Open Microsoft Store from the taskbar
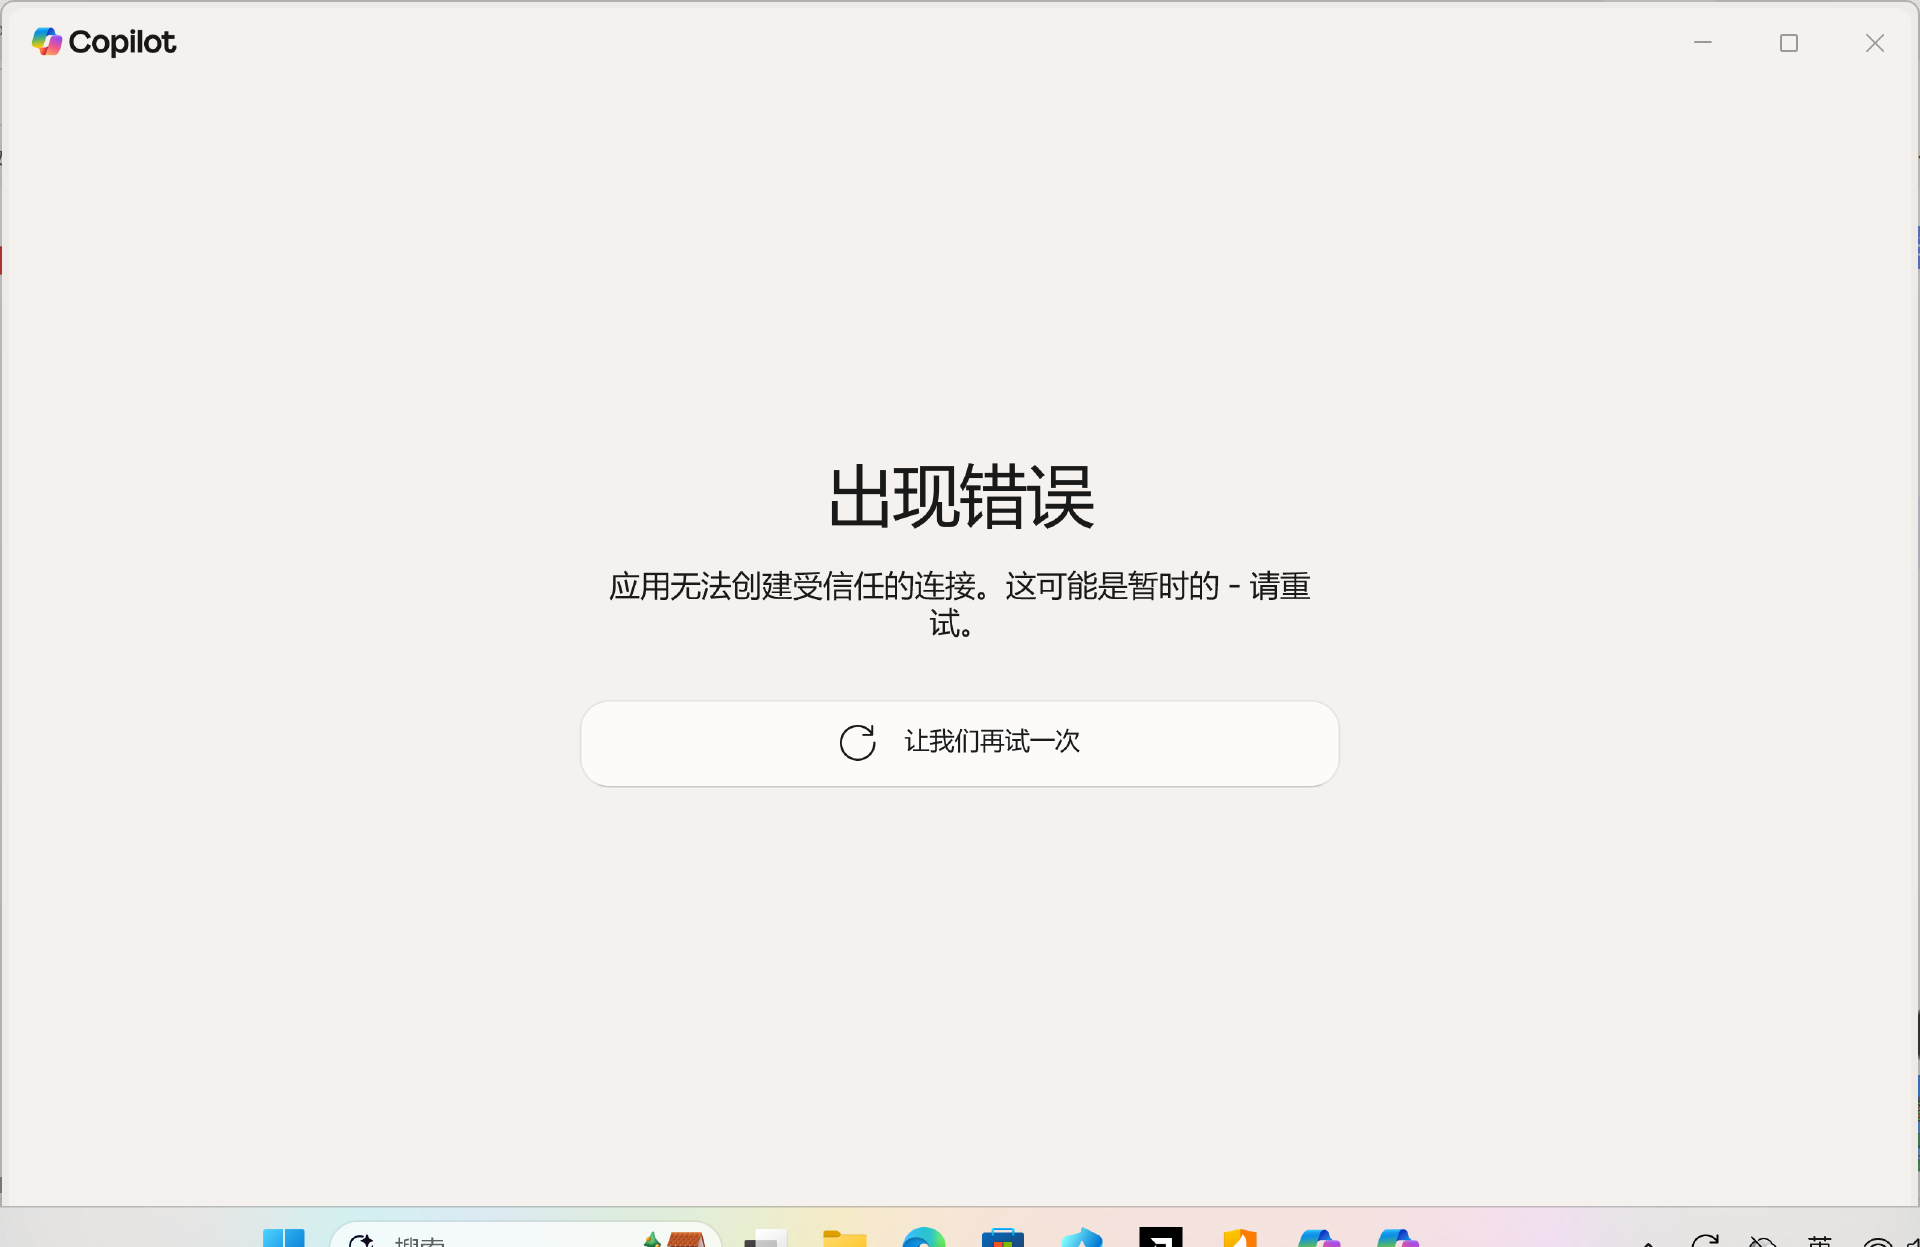1920x1247 pixels. pyautogui.click(x=1002, y=1239)
